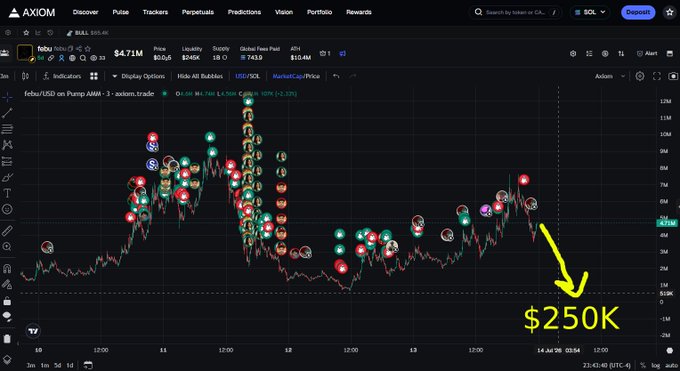Copy the febu token name
Screen dimensions: 680x371
tap(70, 49)
